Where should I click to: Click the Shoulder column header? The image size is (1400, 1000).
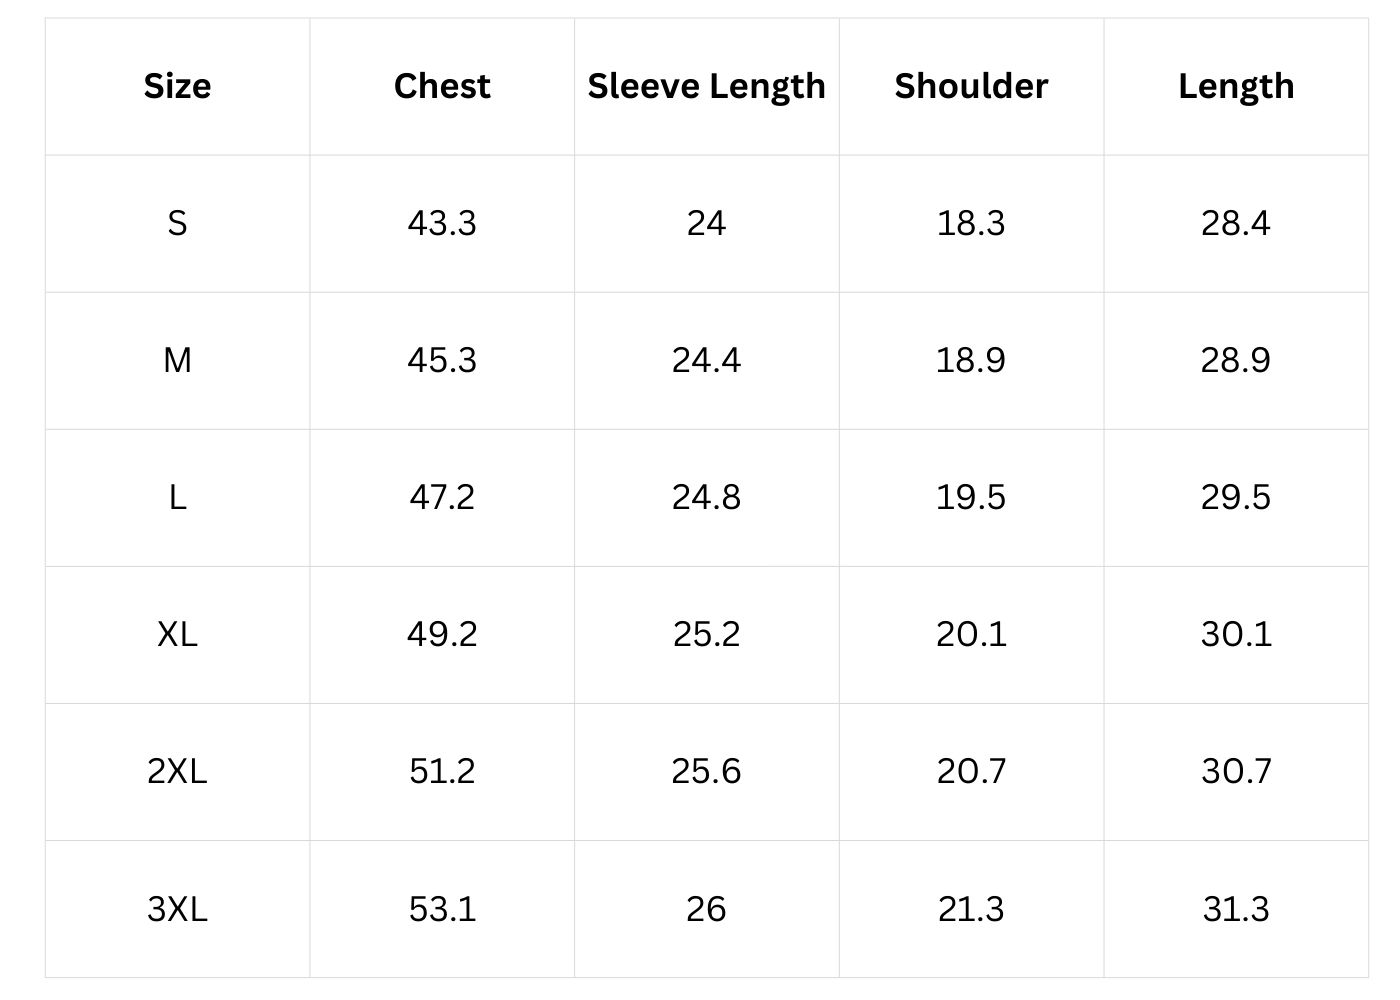click(971, 86)
